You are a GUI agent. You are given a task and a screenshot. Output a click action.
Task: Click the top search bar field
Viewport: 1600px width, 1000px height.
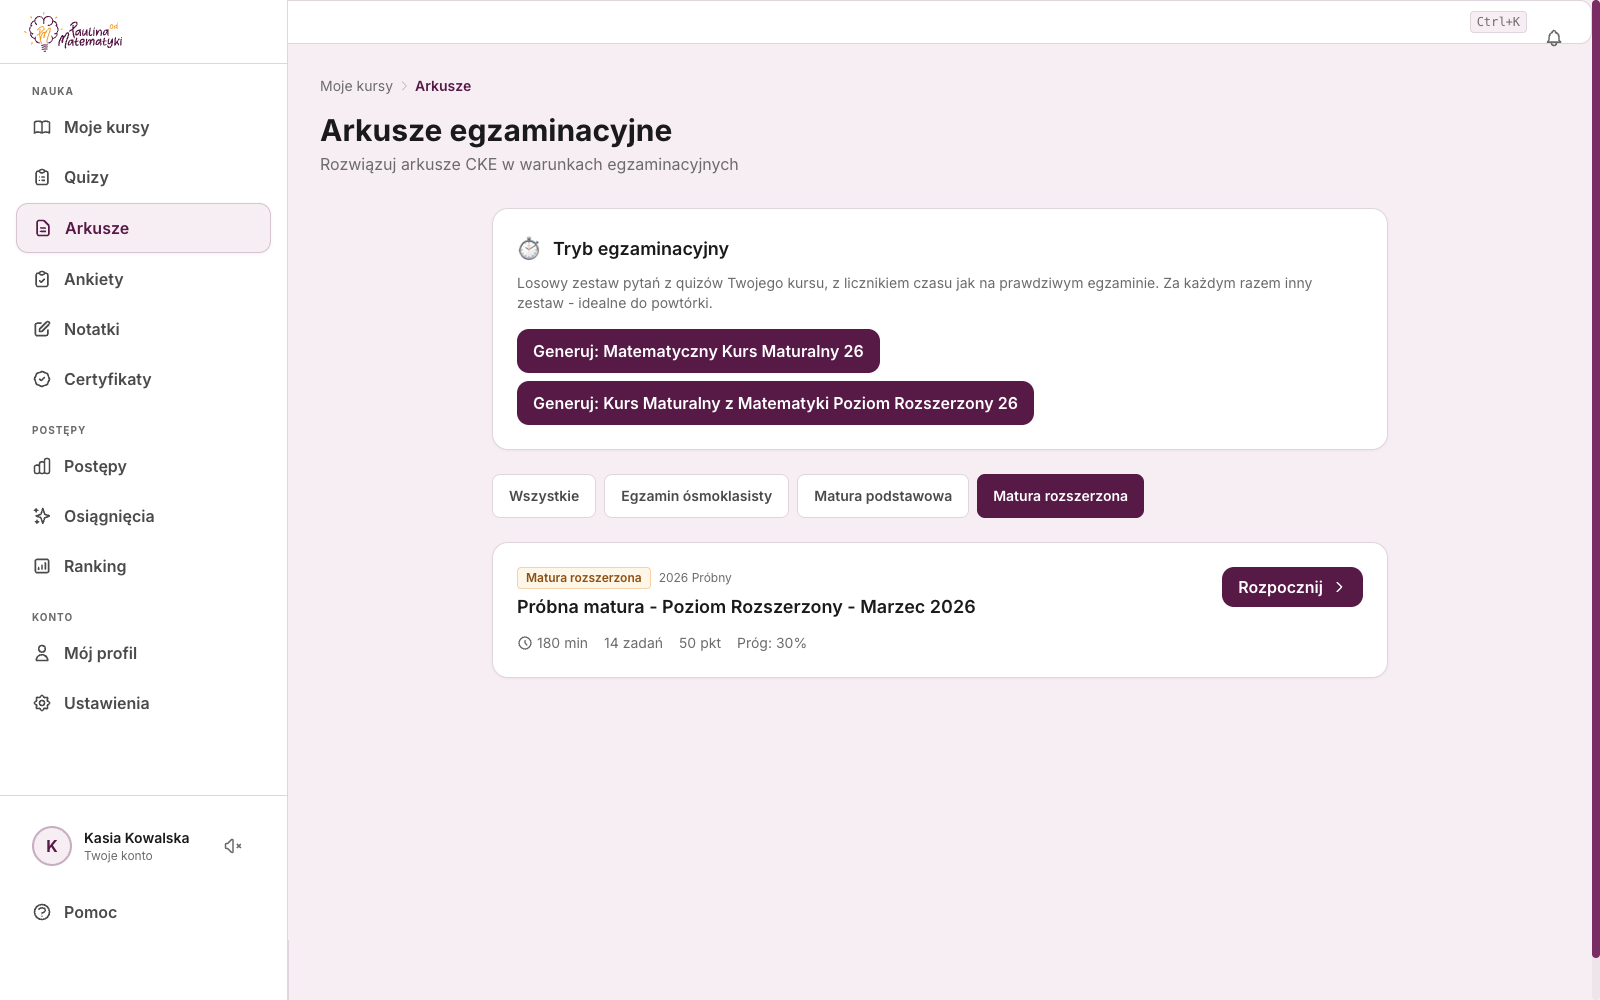point(938,22)
